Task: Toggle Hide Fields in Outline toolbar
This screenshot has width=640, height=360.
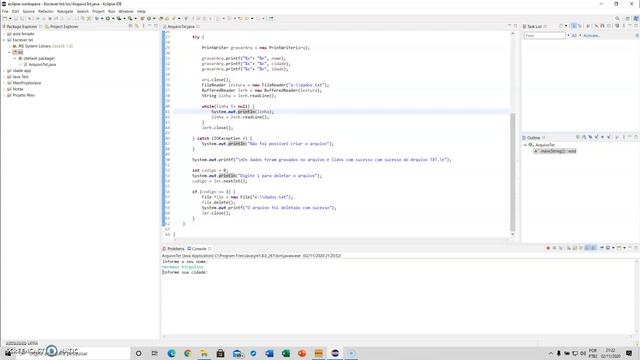Action: [x=590, y=137]
